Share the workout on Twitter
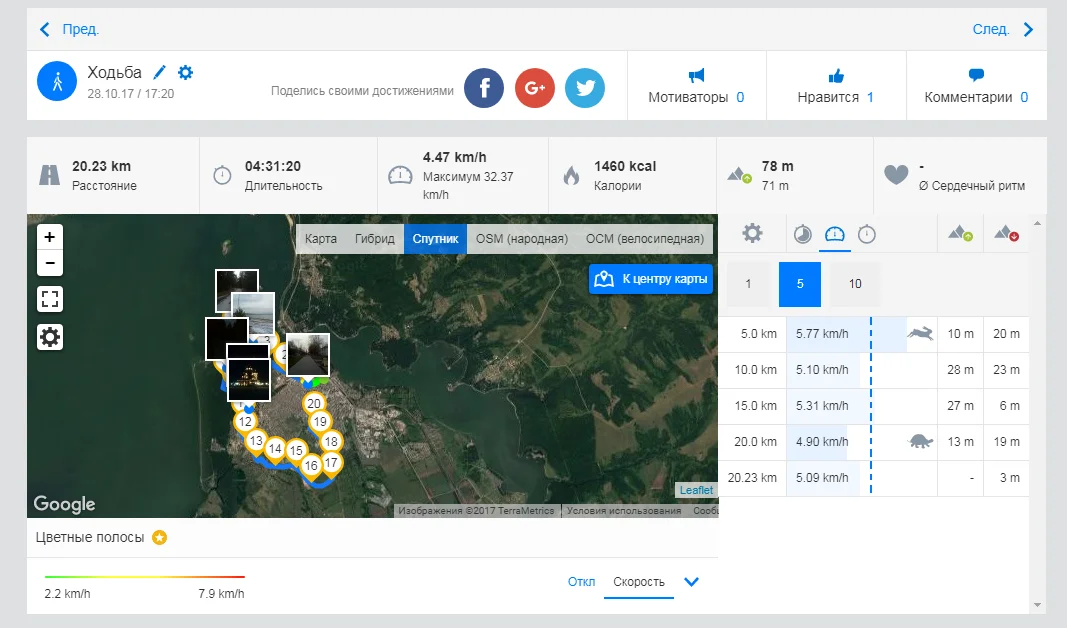This screenshot has height=628, width=1067. click(585, 89)
